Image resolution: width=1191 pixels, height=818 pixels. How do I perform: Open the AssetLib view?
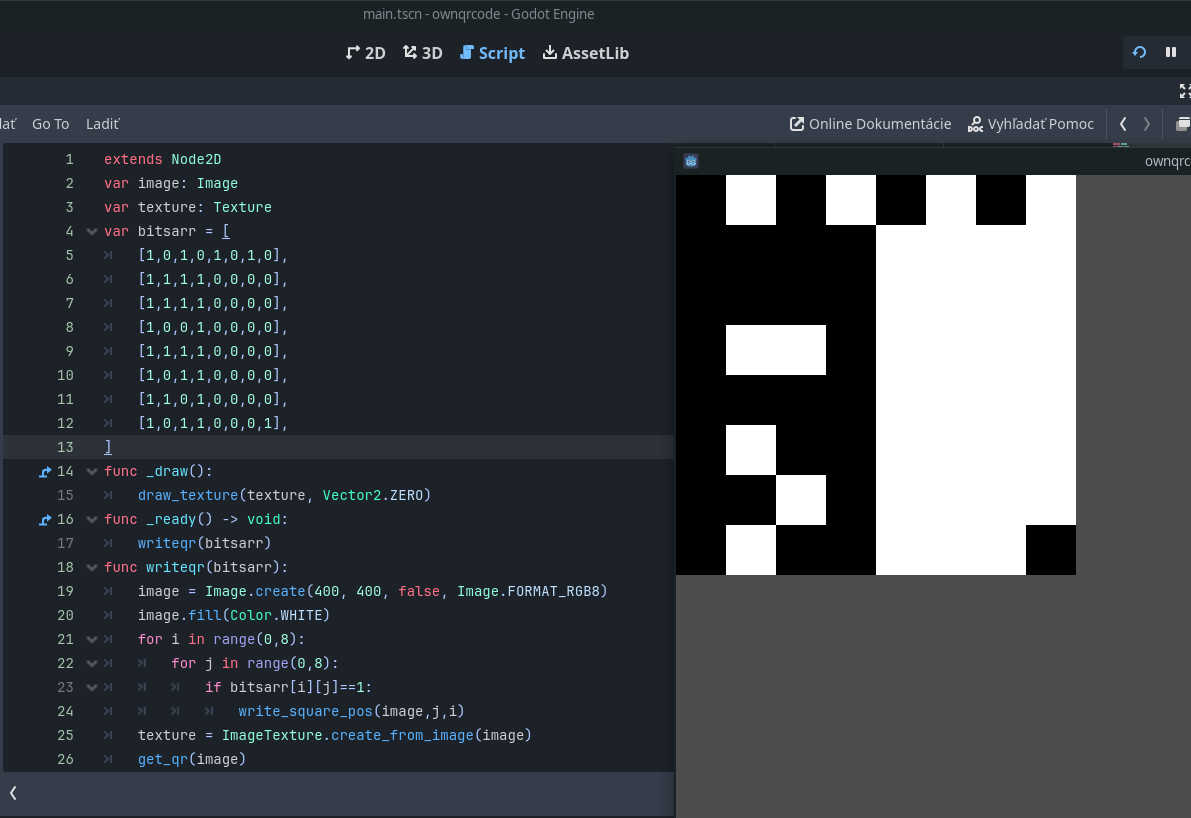pyautogui.click(x=585, y=53)
